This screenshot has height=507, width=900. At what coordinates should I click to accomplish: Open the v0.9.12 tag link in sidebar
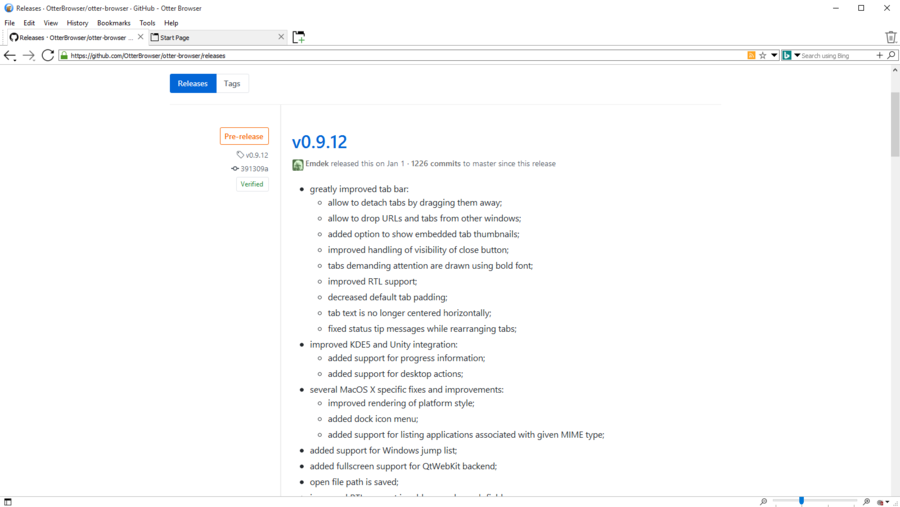tap(257, 155)
